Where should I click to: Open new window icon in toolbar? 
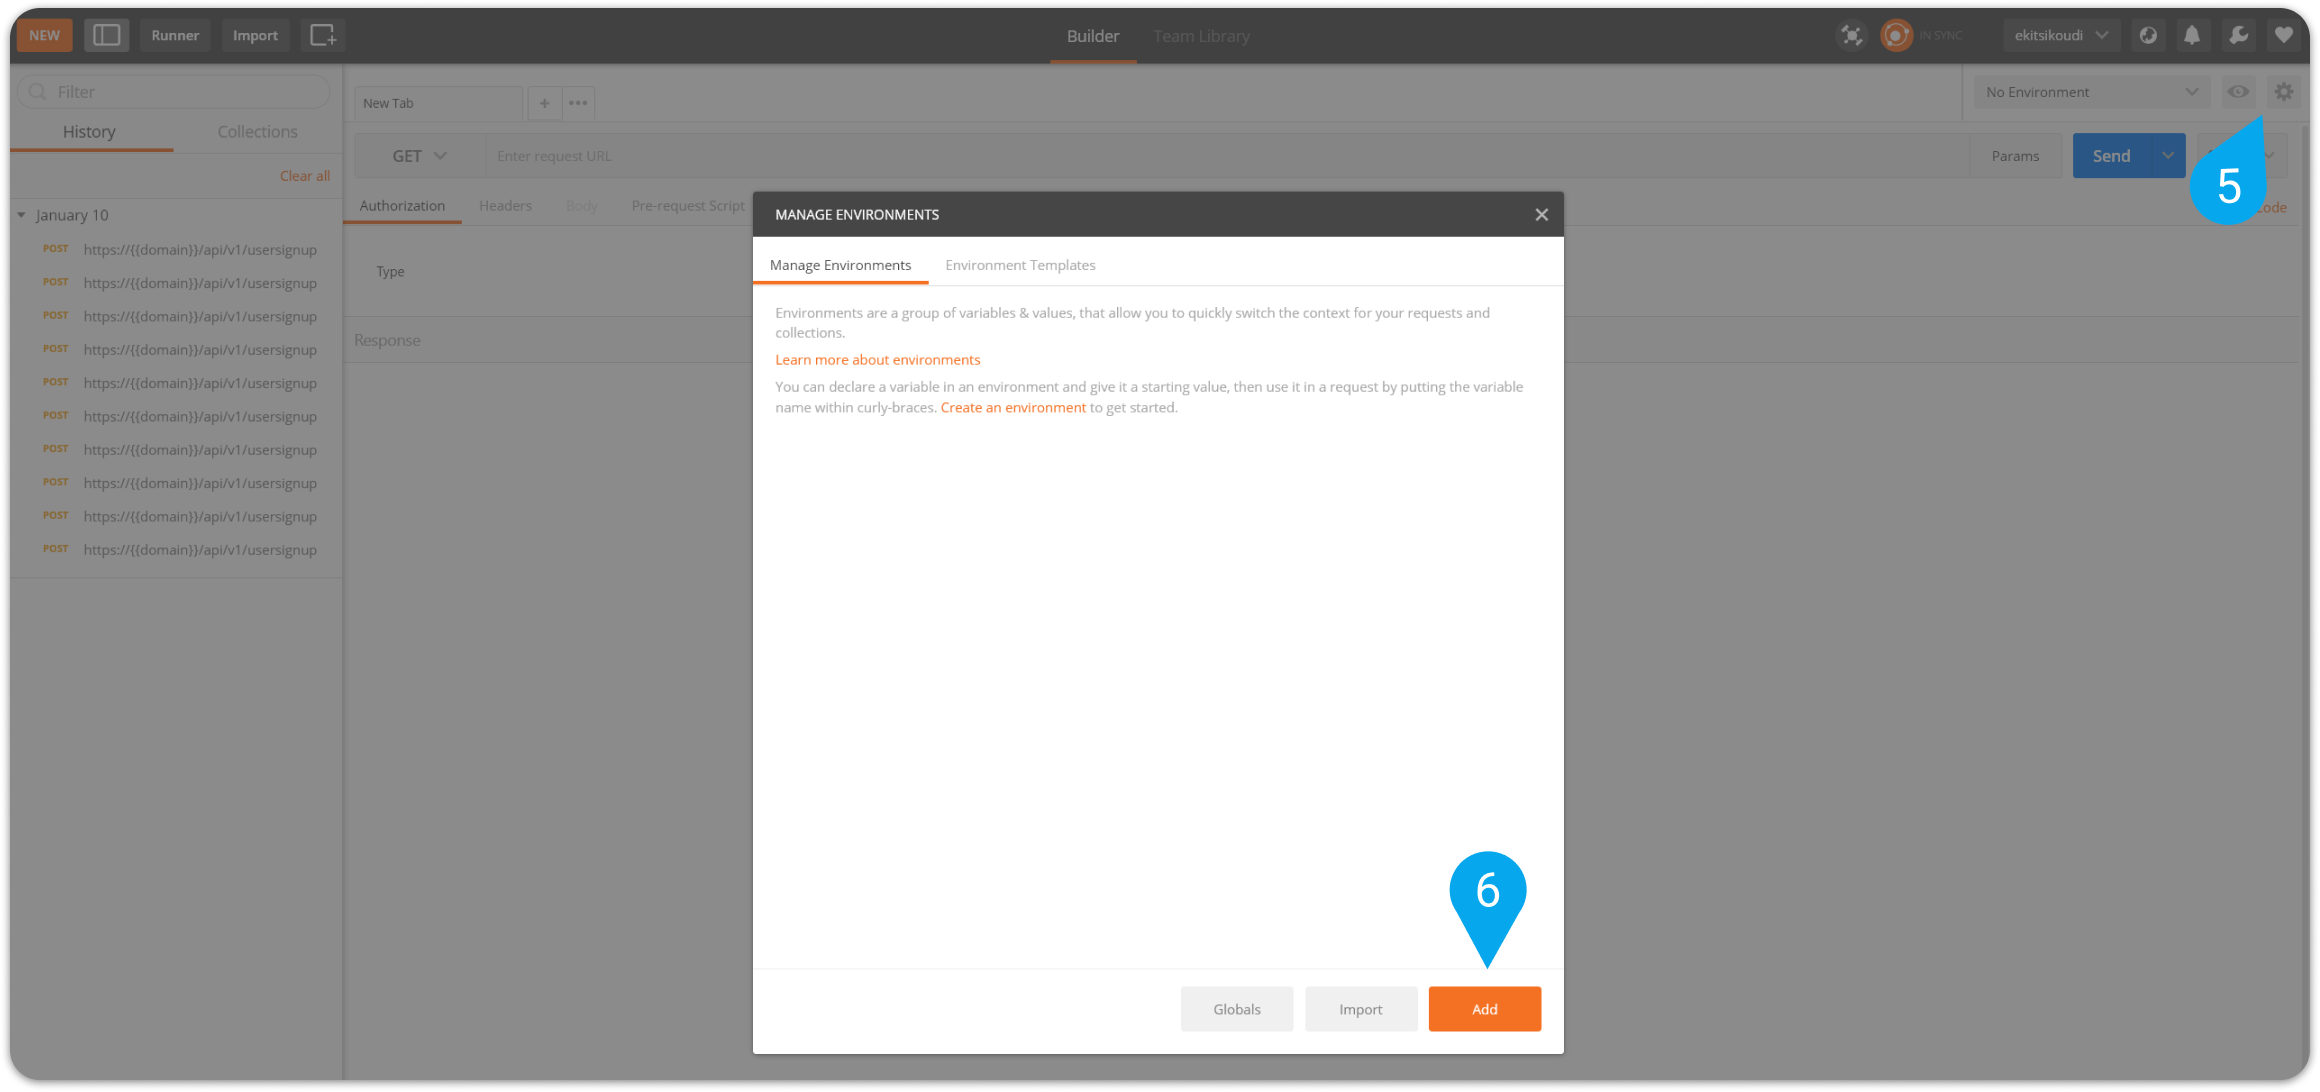pyautogui.click(x=322, y=35)
